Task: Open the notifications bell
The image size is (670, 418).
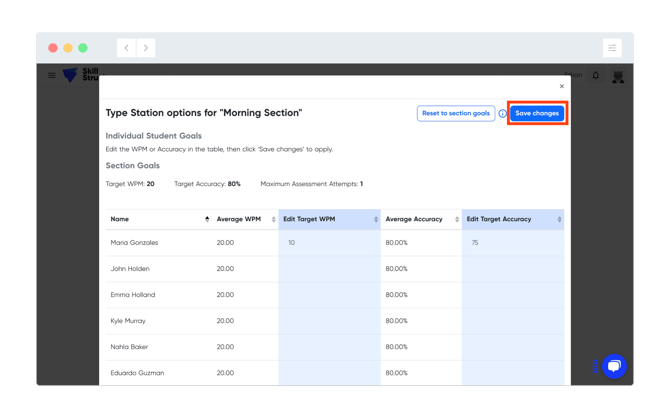Action: 596,75
